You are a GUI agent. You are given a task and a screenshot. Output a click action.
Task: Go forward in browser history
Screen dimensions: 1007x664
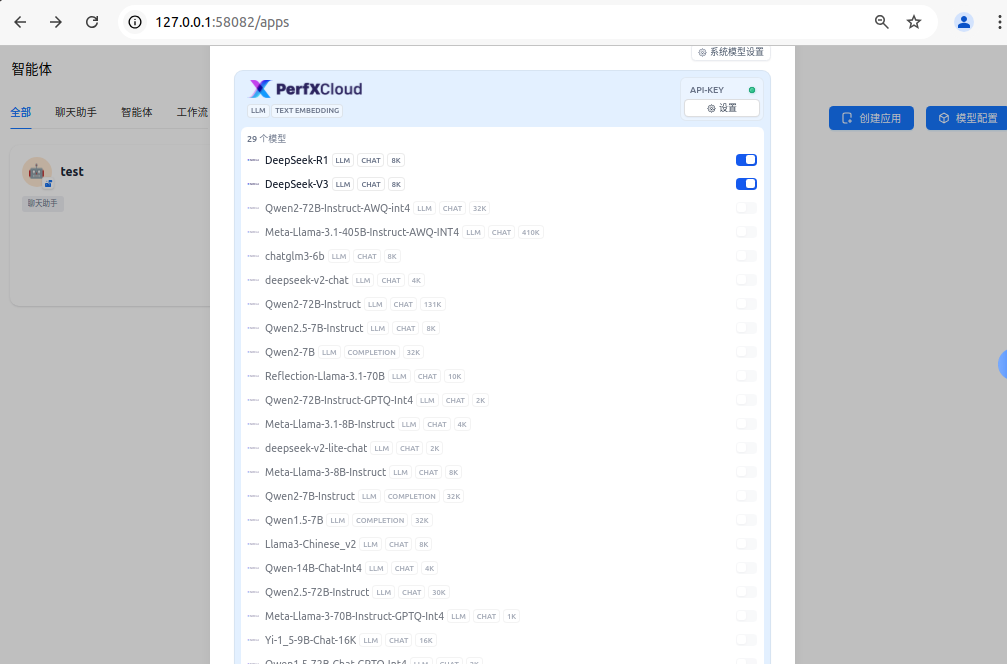coord(56,22)
